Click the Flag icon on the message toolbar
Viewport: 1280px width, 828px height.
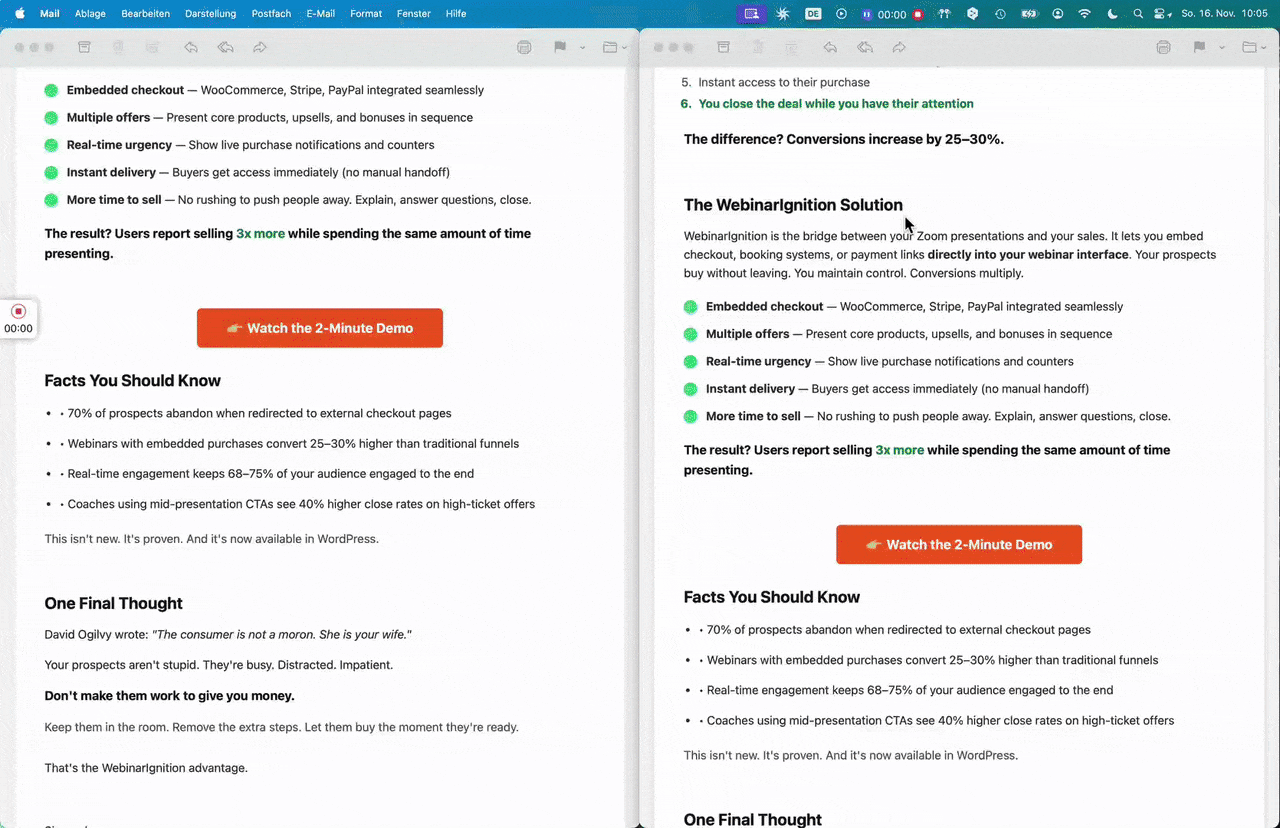coord(559,46)
